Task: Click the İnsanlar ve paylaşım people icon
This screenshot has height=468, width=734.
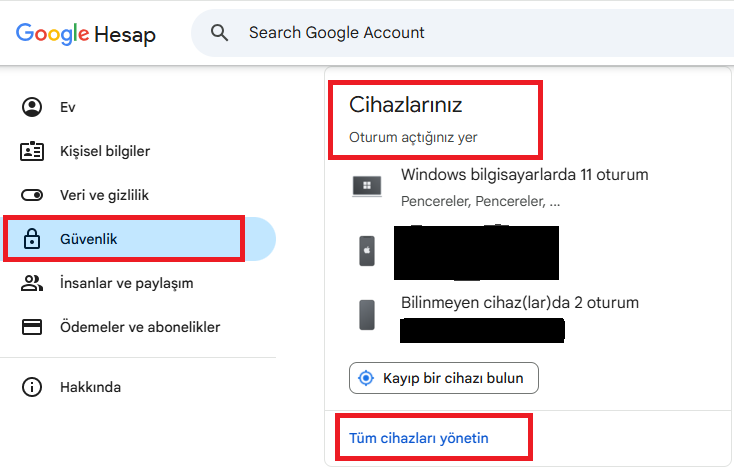Action: point(32,283)
